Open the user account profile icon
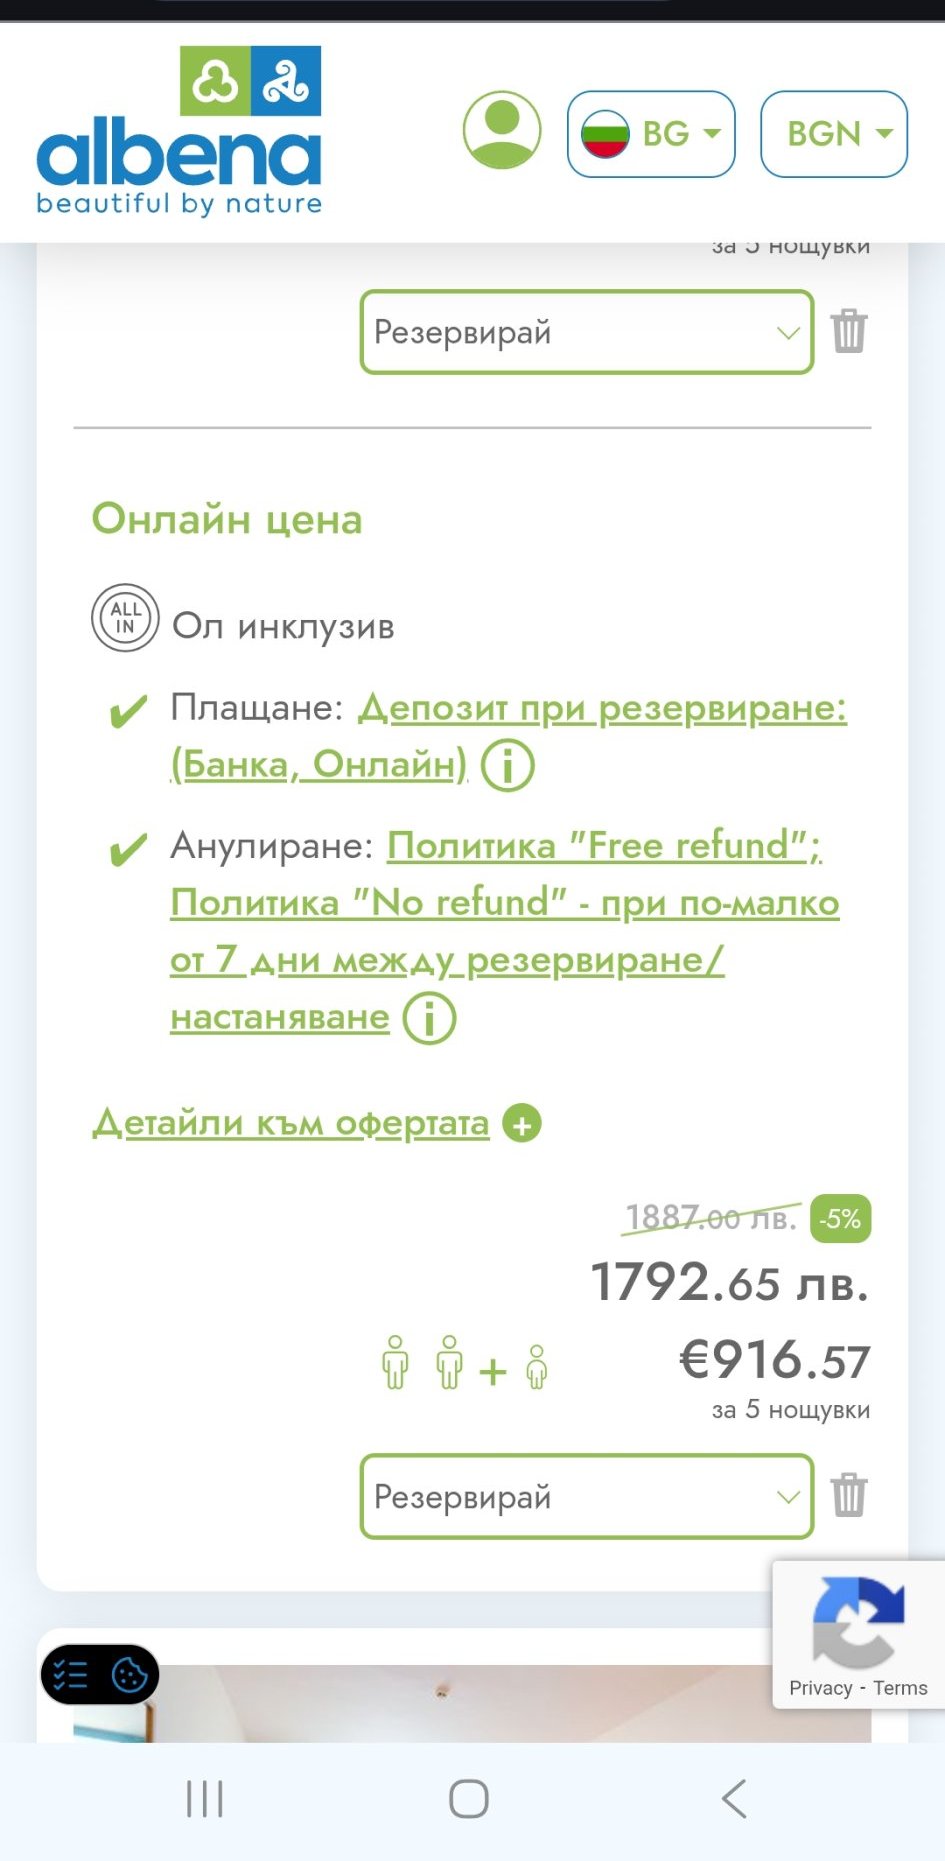Viewport: 945px width, 1861px height. (502, 131)
